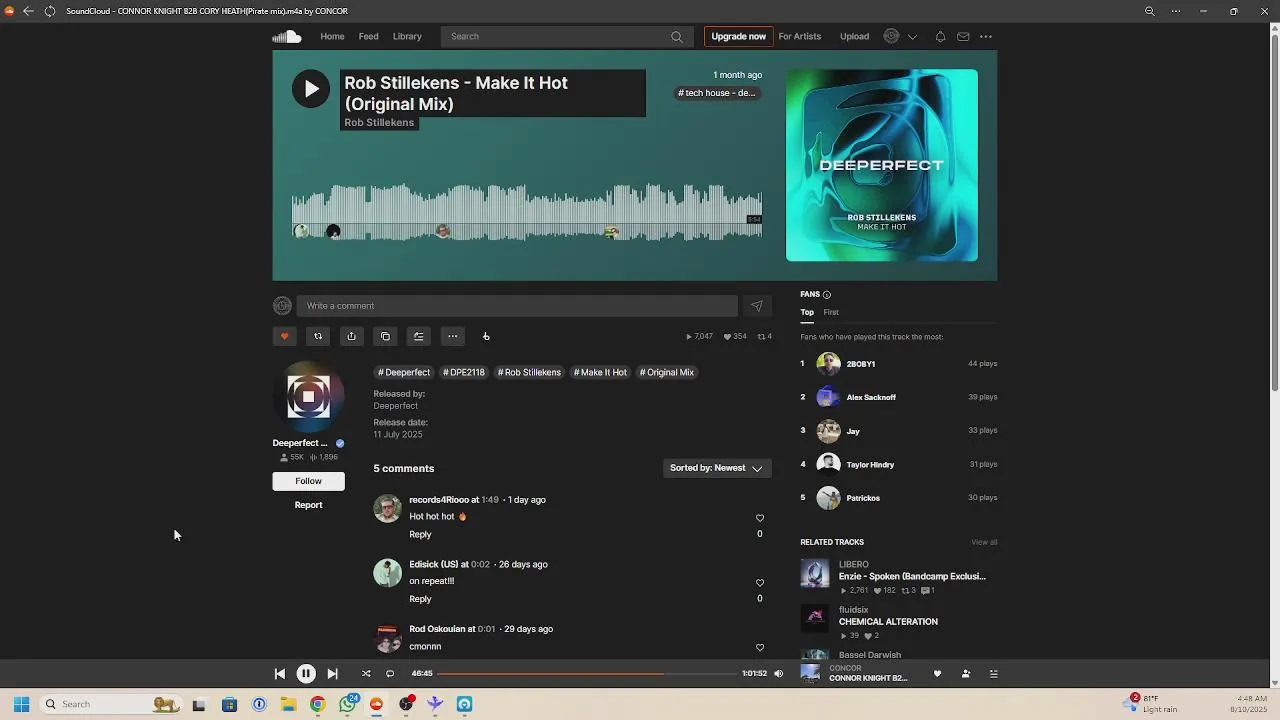Open the Deeperfect cover artwork
Image resolution: width=1280 pixels, height=720 pixels.
[x=882, y=165]
